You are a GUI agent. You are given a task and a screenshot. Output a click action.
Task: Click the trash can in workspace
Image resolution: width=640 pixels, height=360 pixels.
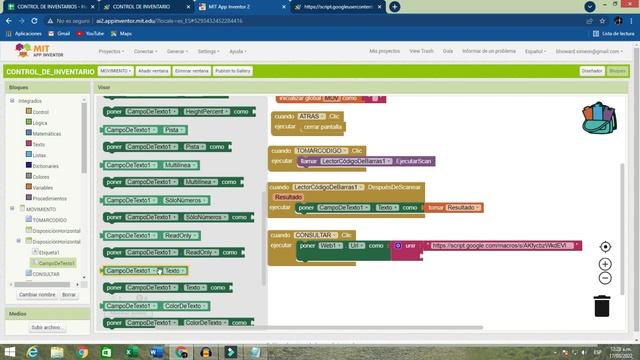point(602,306)
